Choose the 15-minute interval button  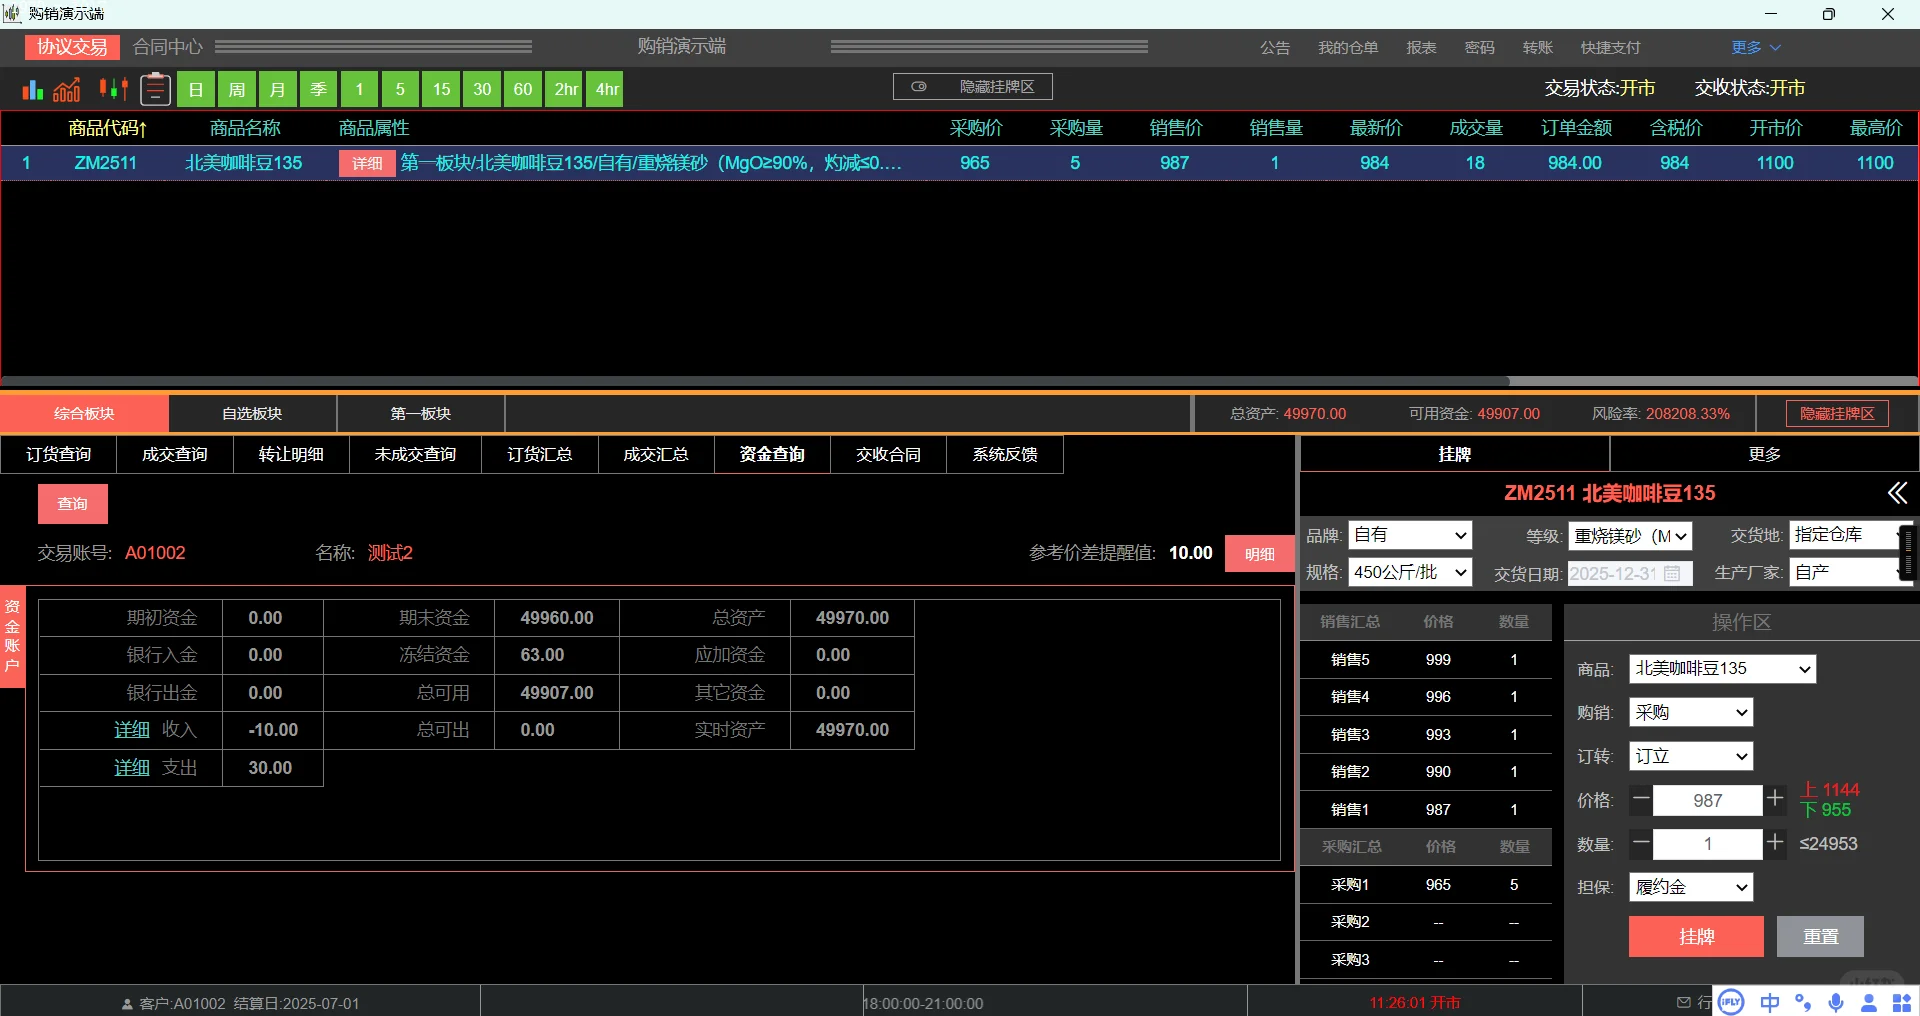(441, 89)
